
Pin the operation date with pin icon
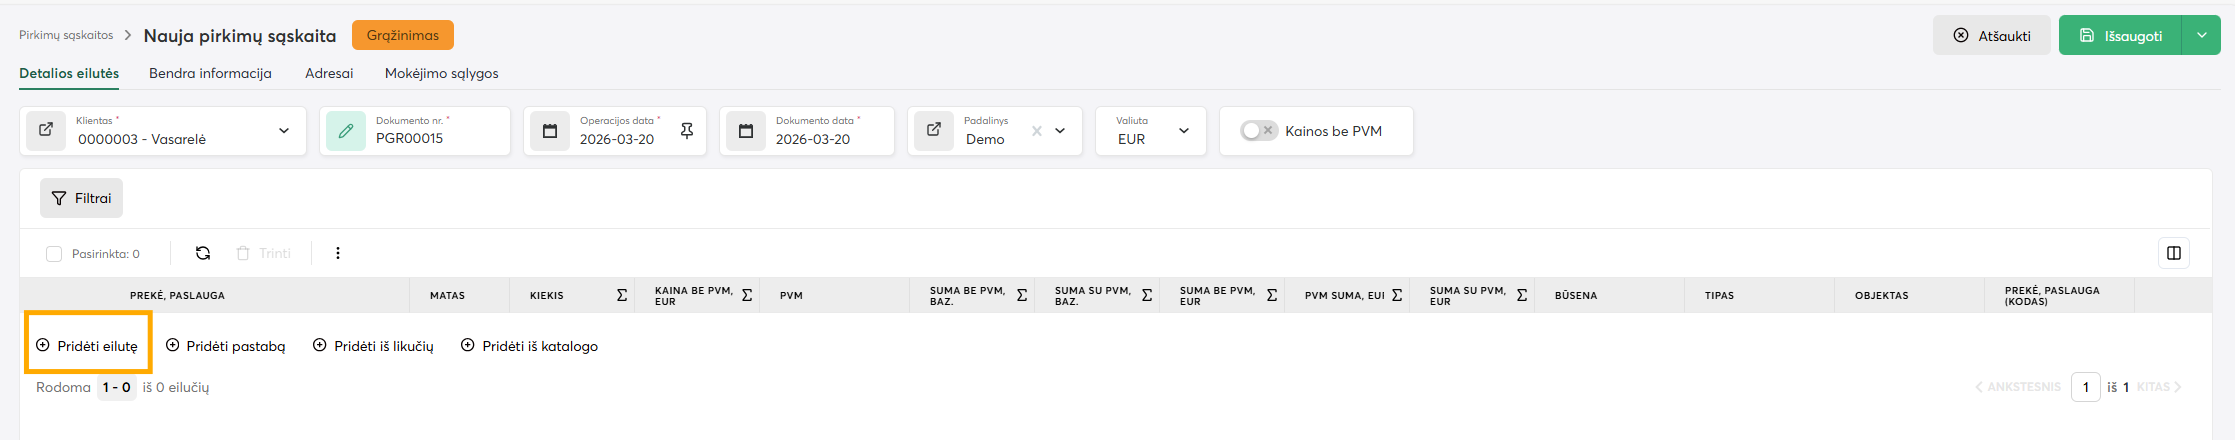(x=687, y=131)
